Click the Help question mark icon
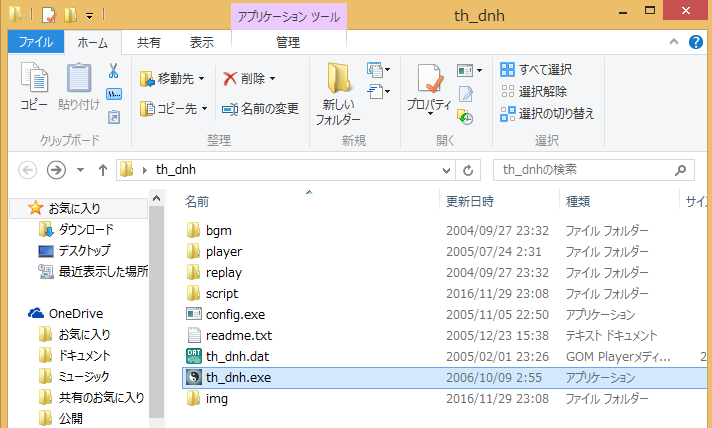The height and width of the screenshot is (428, 712). click(696, 42)
